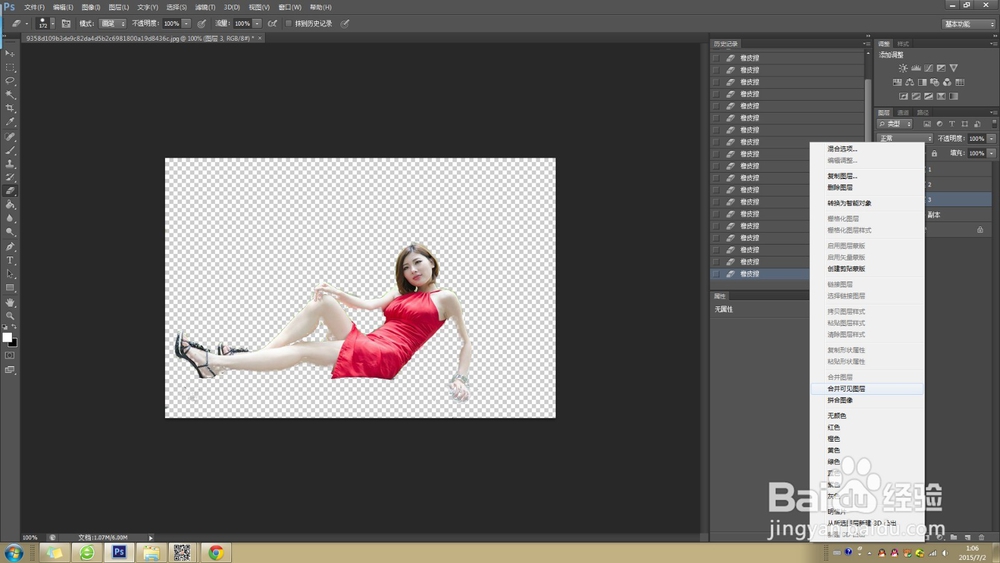The image size is (1000, 563).
Task: Select the Crop tool
Action: tap(10, 108)
